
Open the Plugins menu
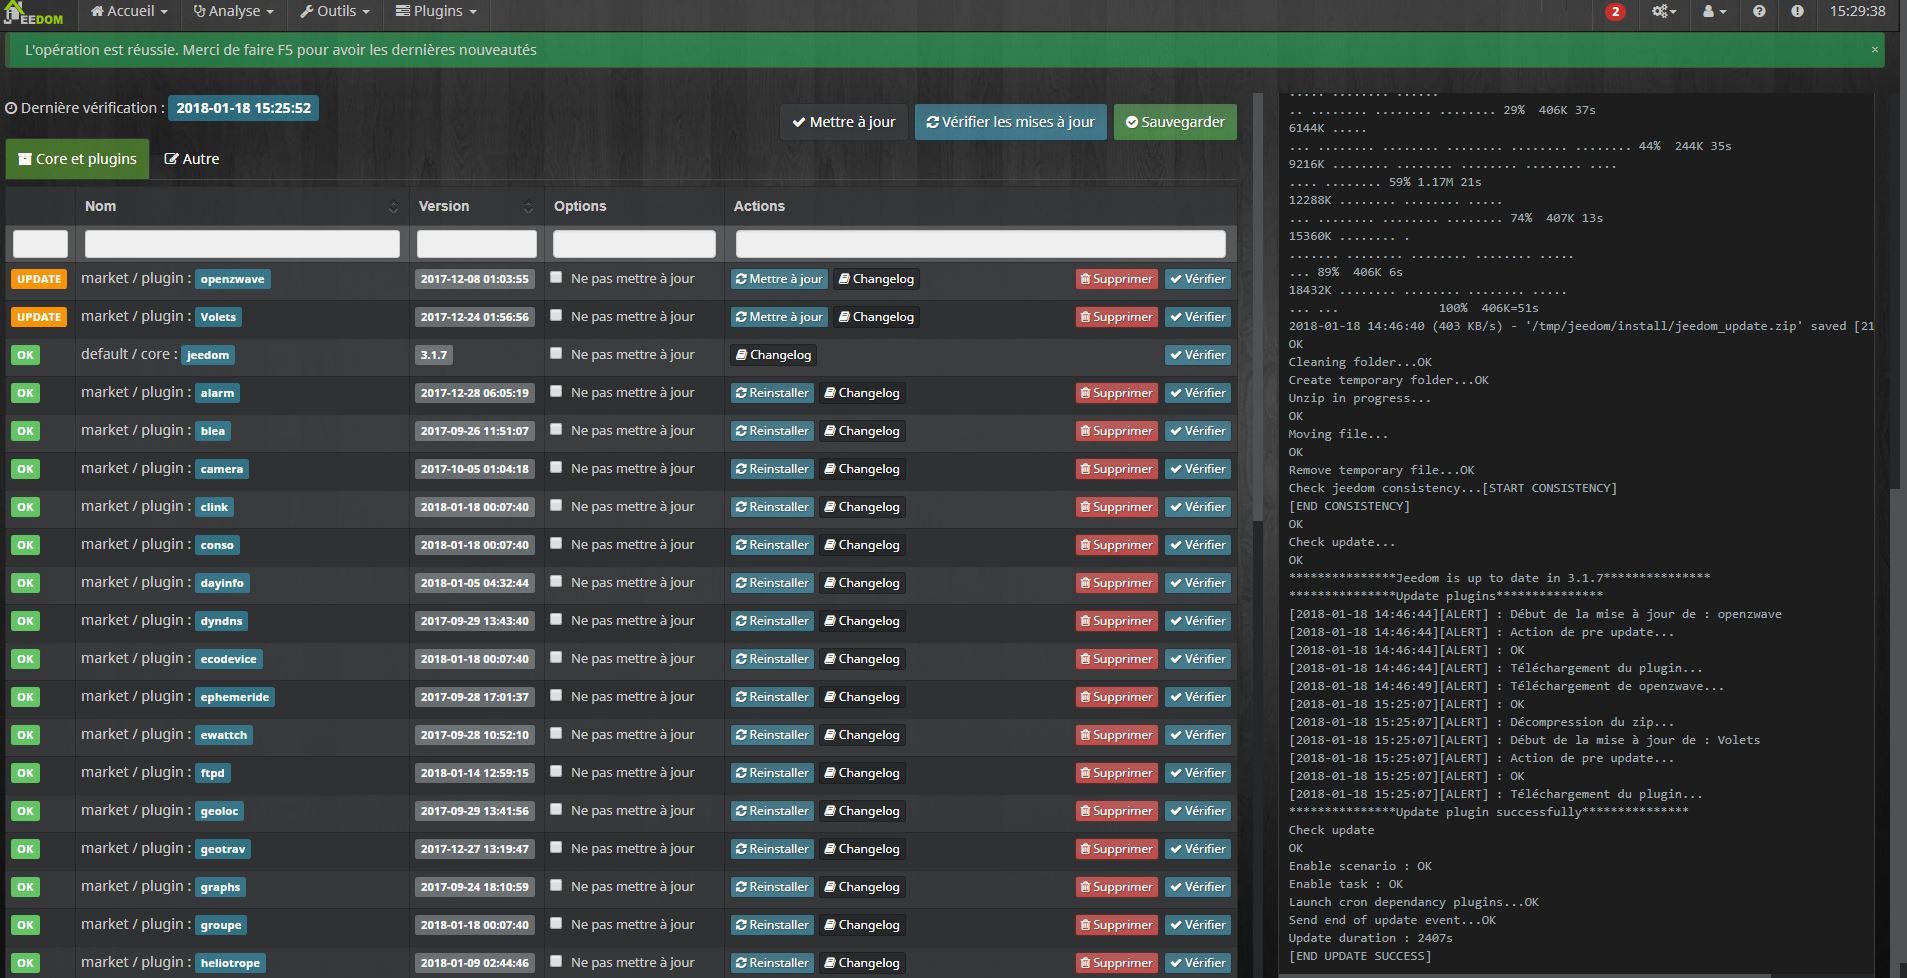tap(436, 11)
